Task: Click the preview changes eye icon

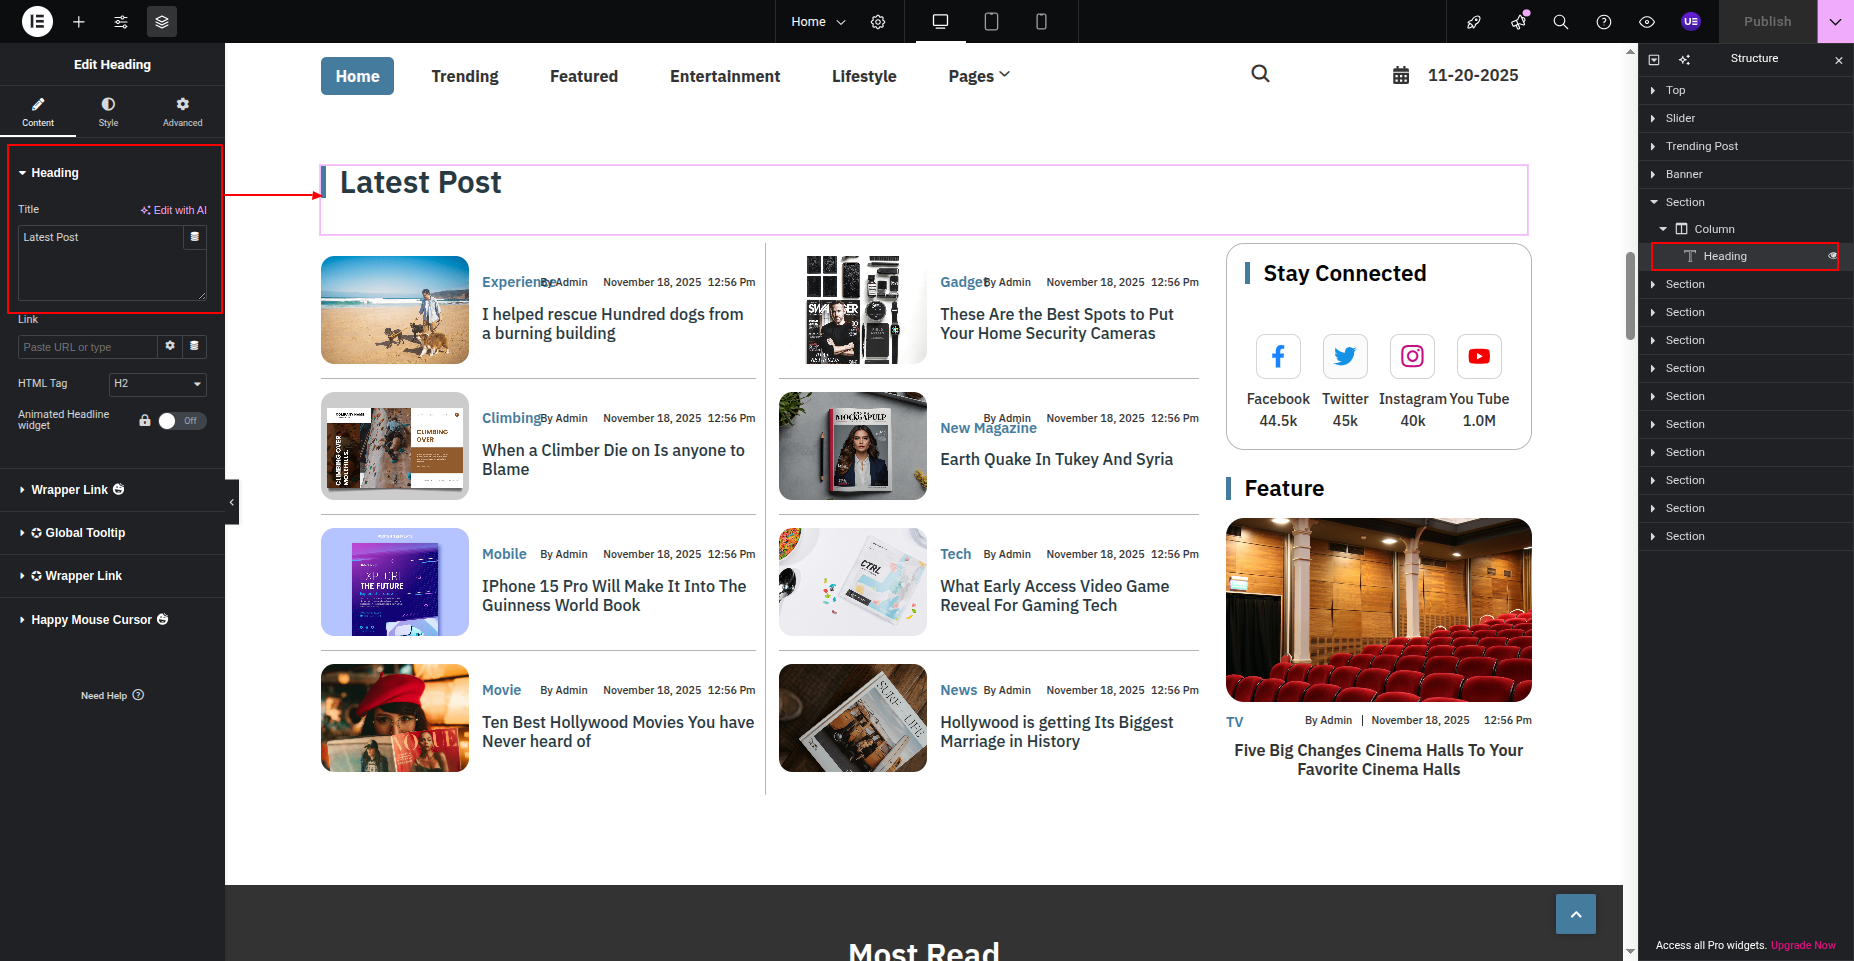Action: tap(1647, 22)
